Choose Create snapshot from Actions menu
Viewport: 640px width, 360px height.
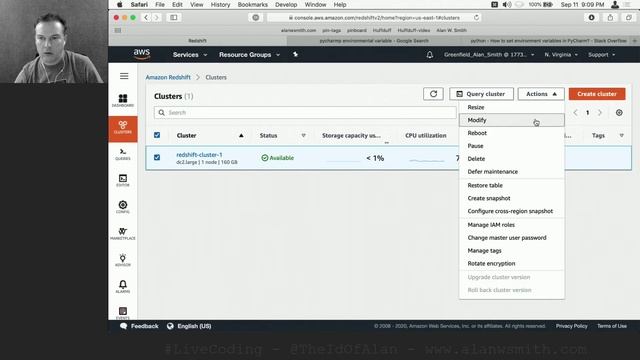pyautogui.click(x=512, y=198)
